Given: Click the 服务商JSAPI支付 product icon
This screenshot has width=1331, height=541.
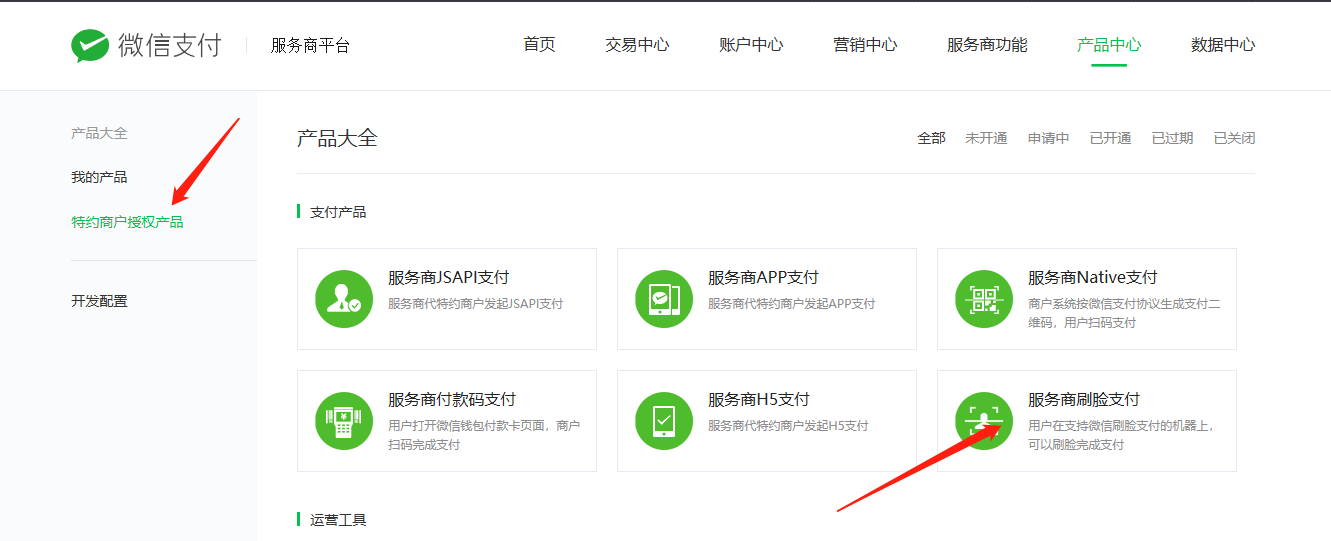Looking at the screenshot, I should (x=344, y=299).
